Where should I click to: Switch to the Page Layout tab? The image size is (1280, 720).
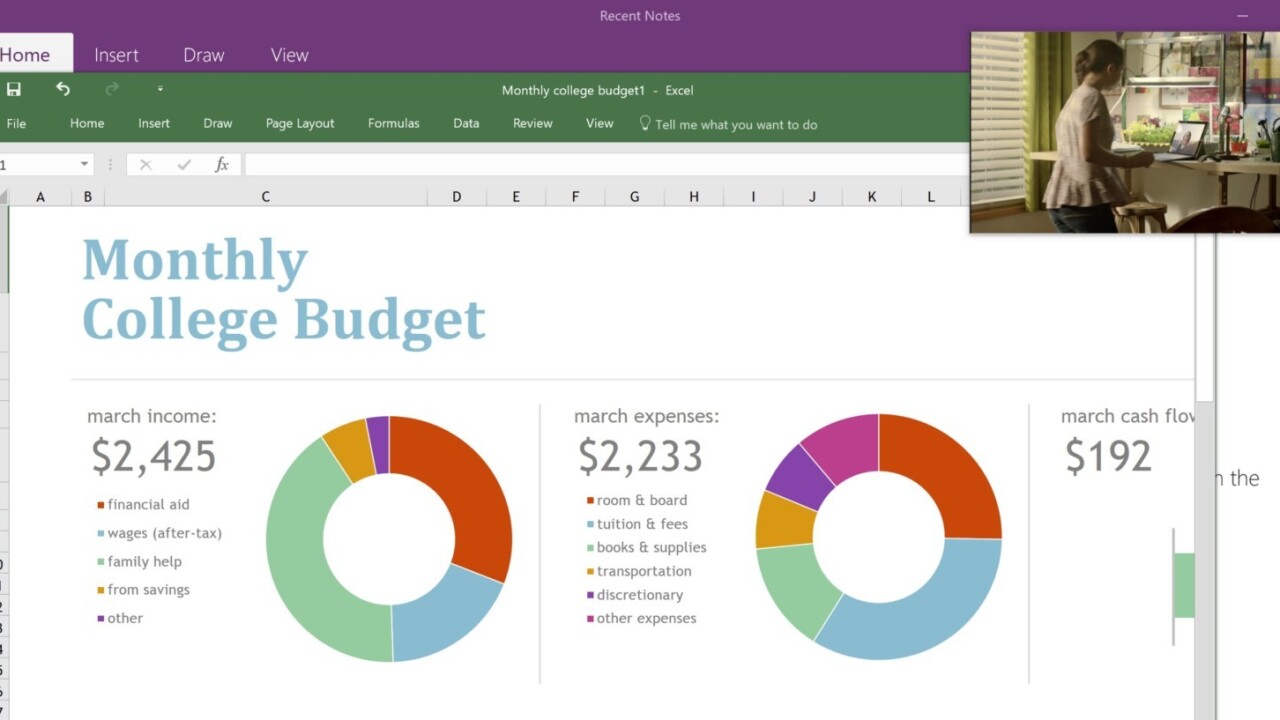(300, 124)
